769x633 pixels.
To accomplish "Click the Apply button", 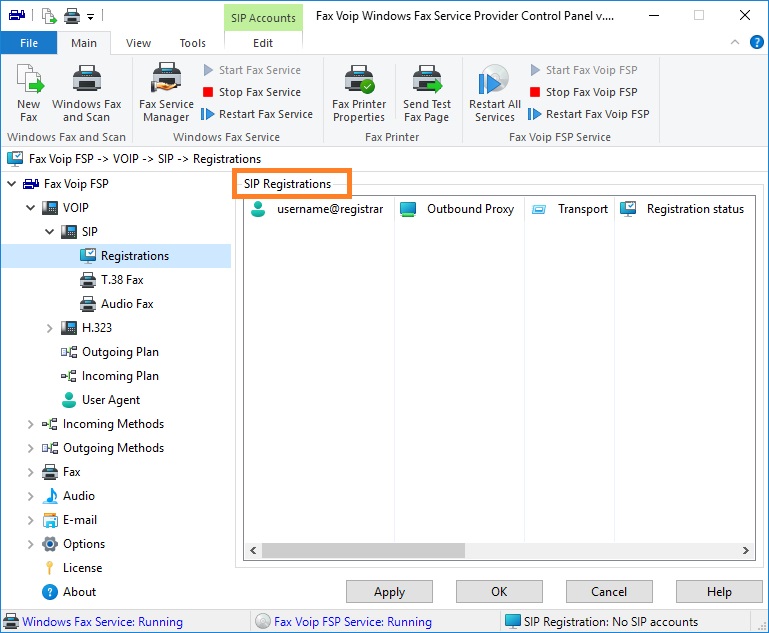I will point(389,592).
